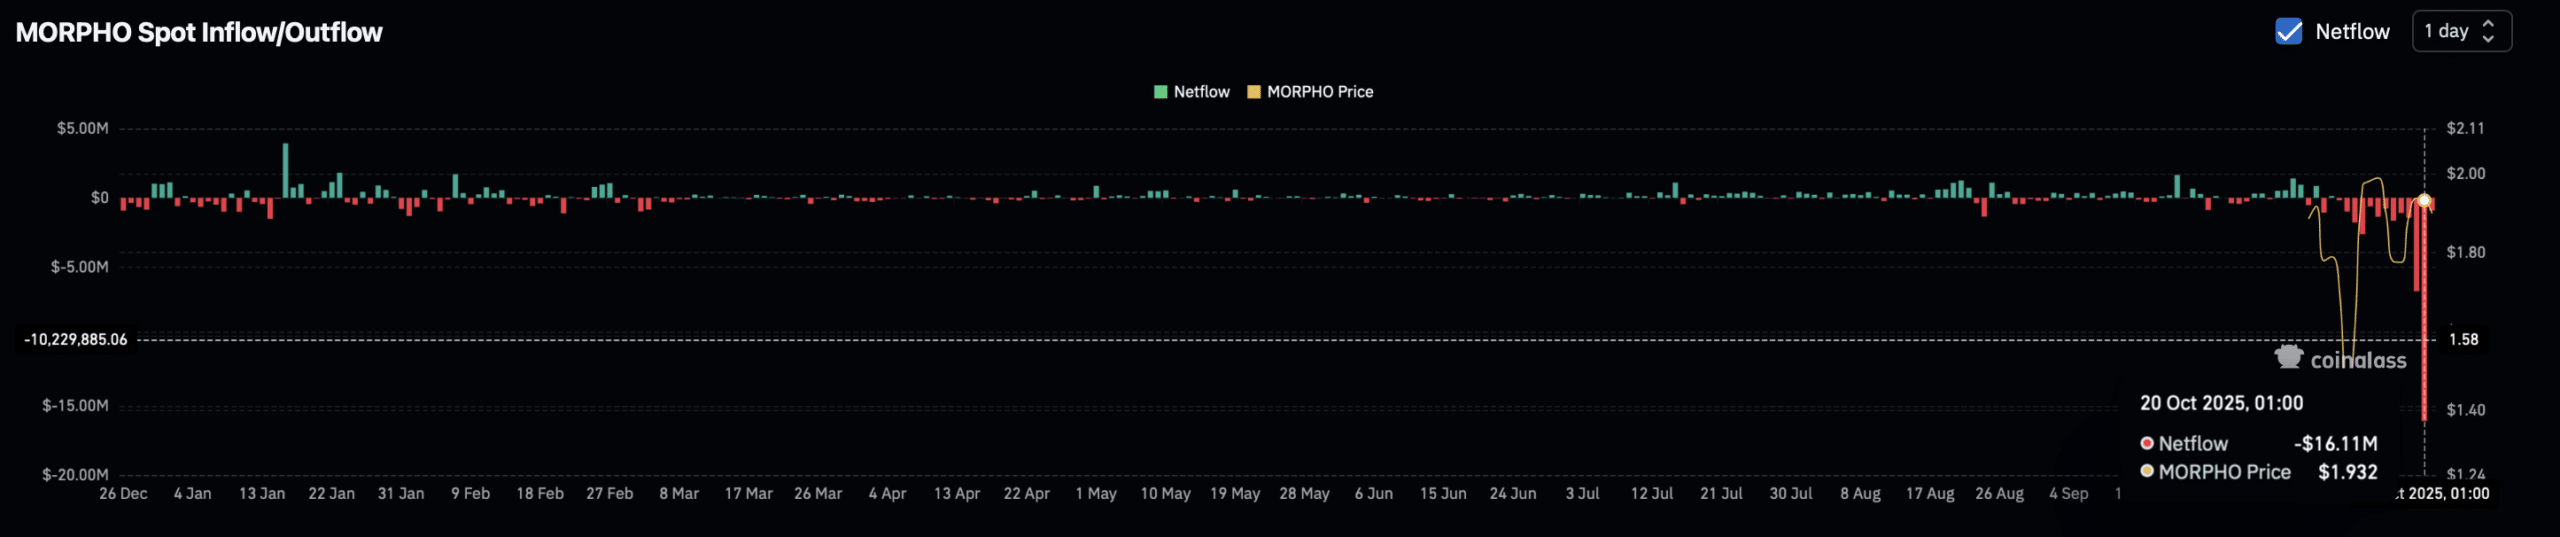Click the up-down chevron beside 1 day

pos(2488,31)
